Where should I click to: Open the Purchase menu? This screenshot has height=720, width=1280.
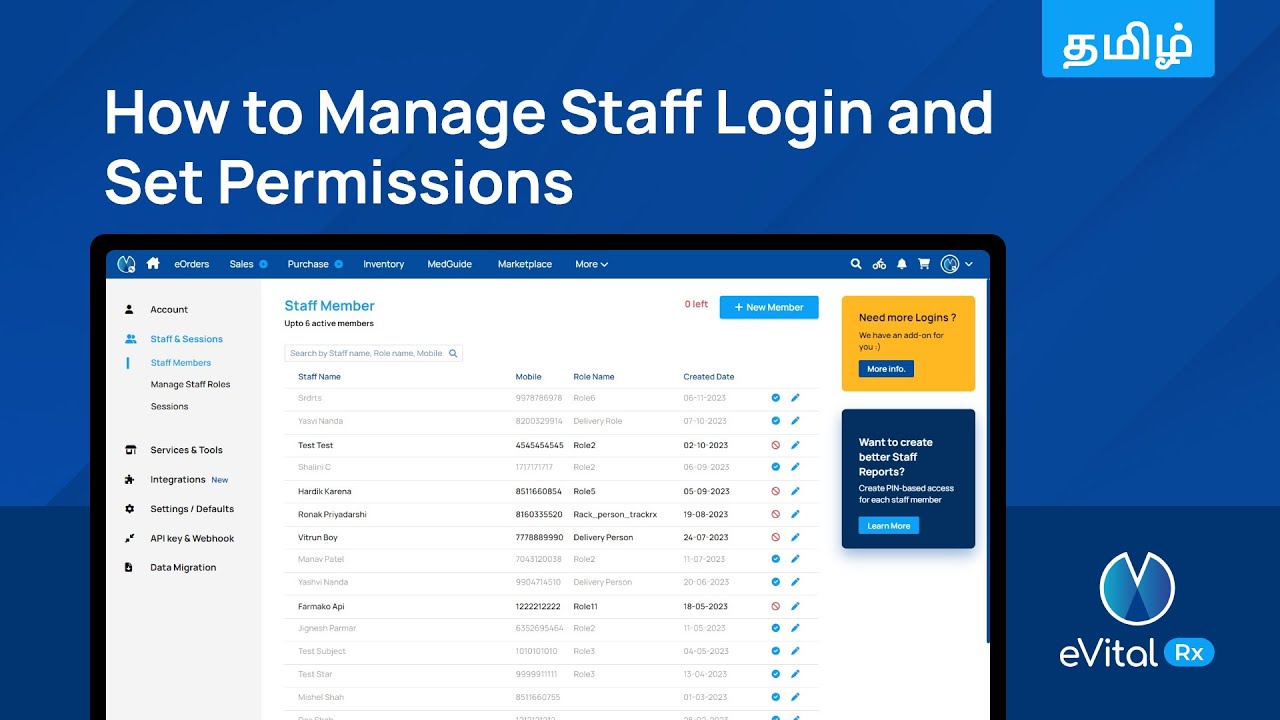click(308, 264)
